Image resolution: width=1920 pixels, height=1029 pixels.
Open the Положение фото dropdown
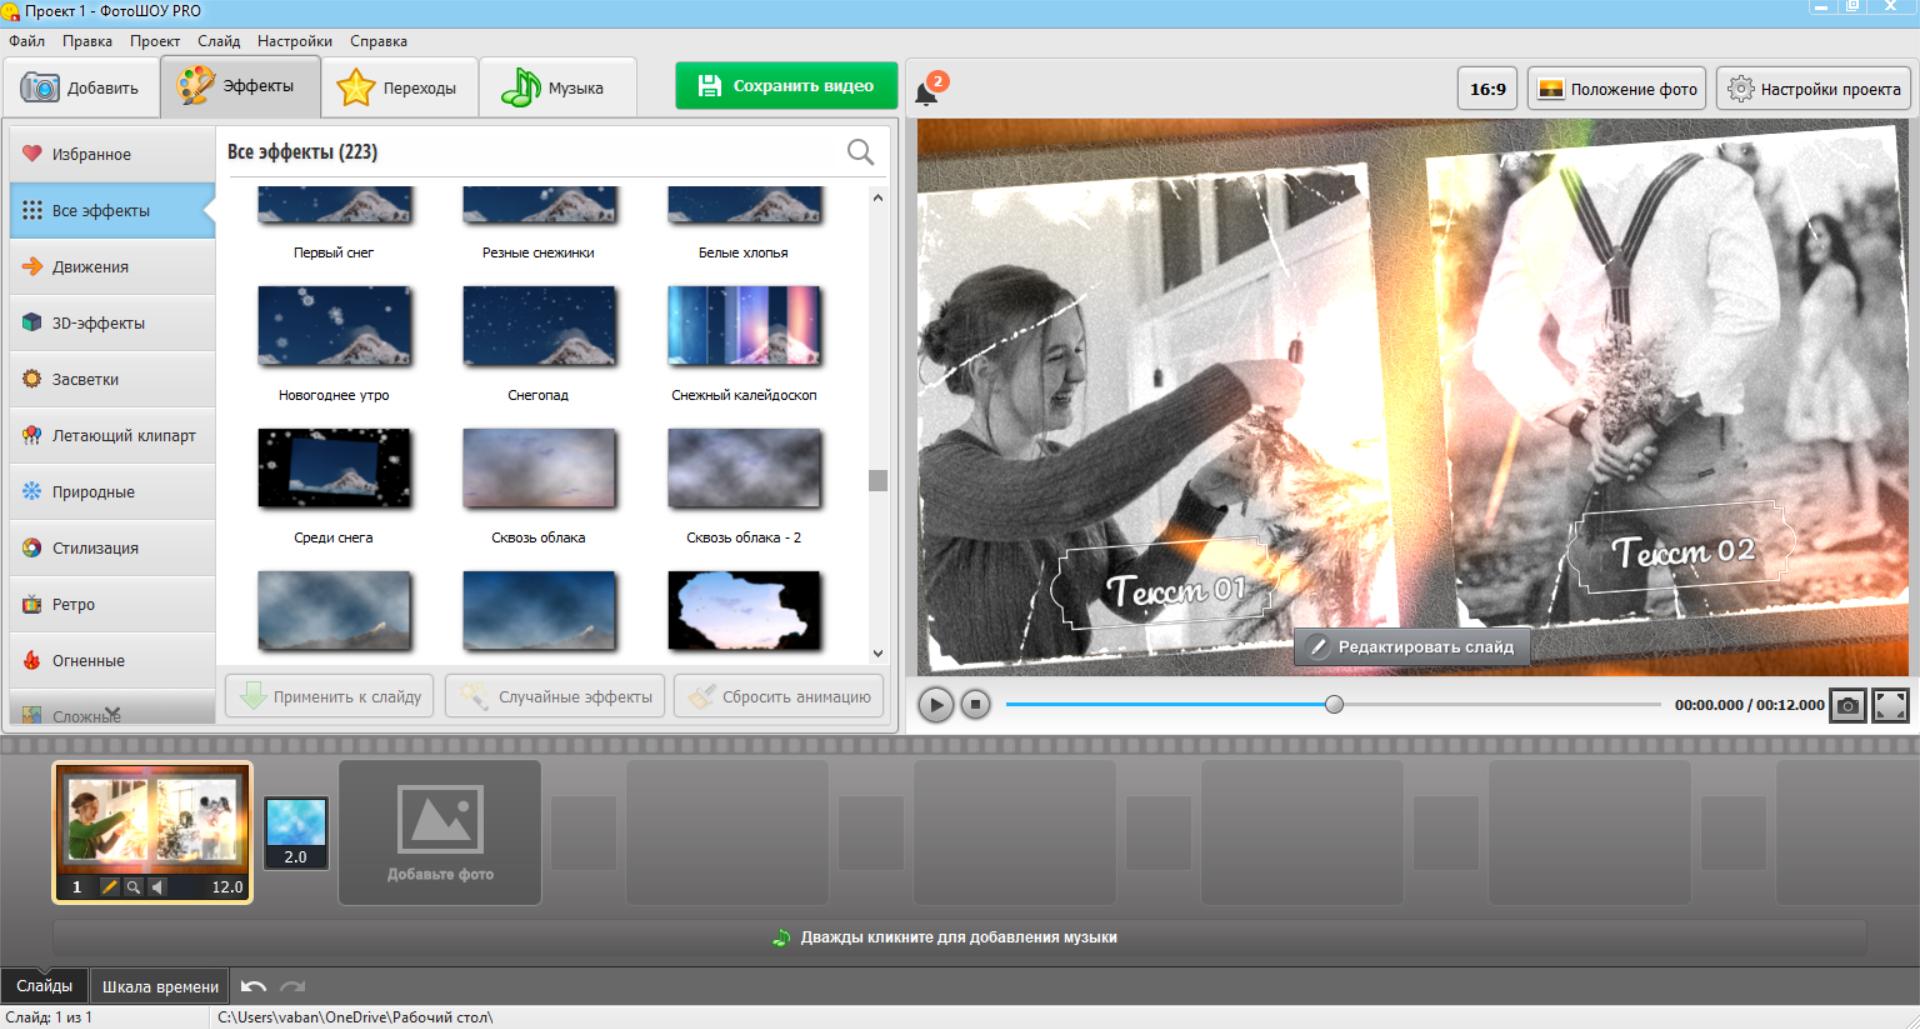point(1617,89)
